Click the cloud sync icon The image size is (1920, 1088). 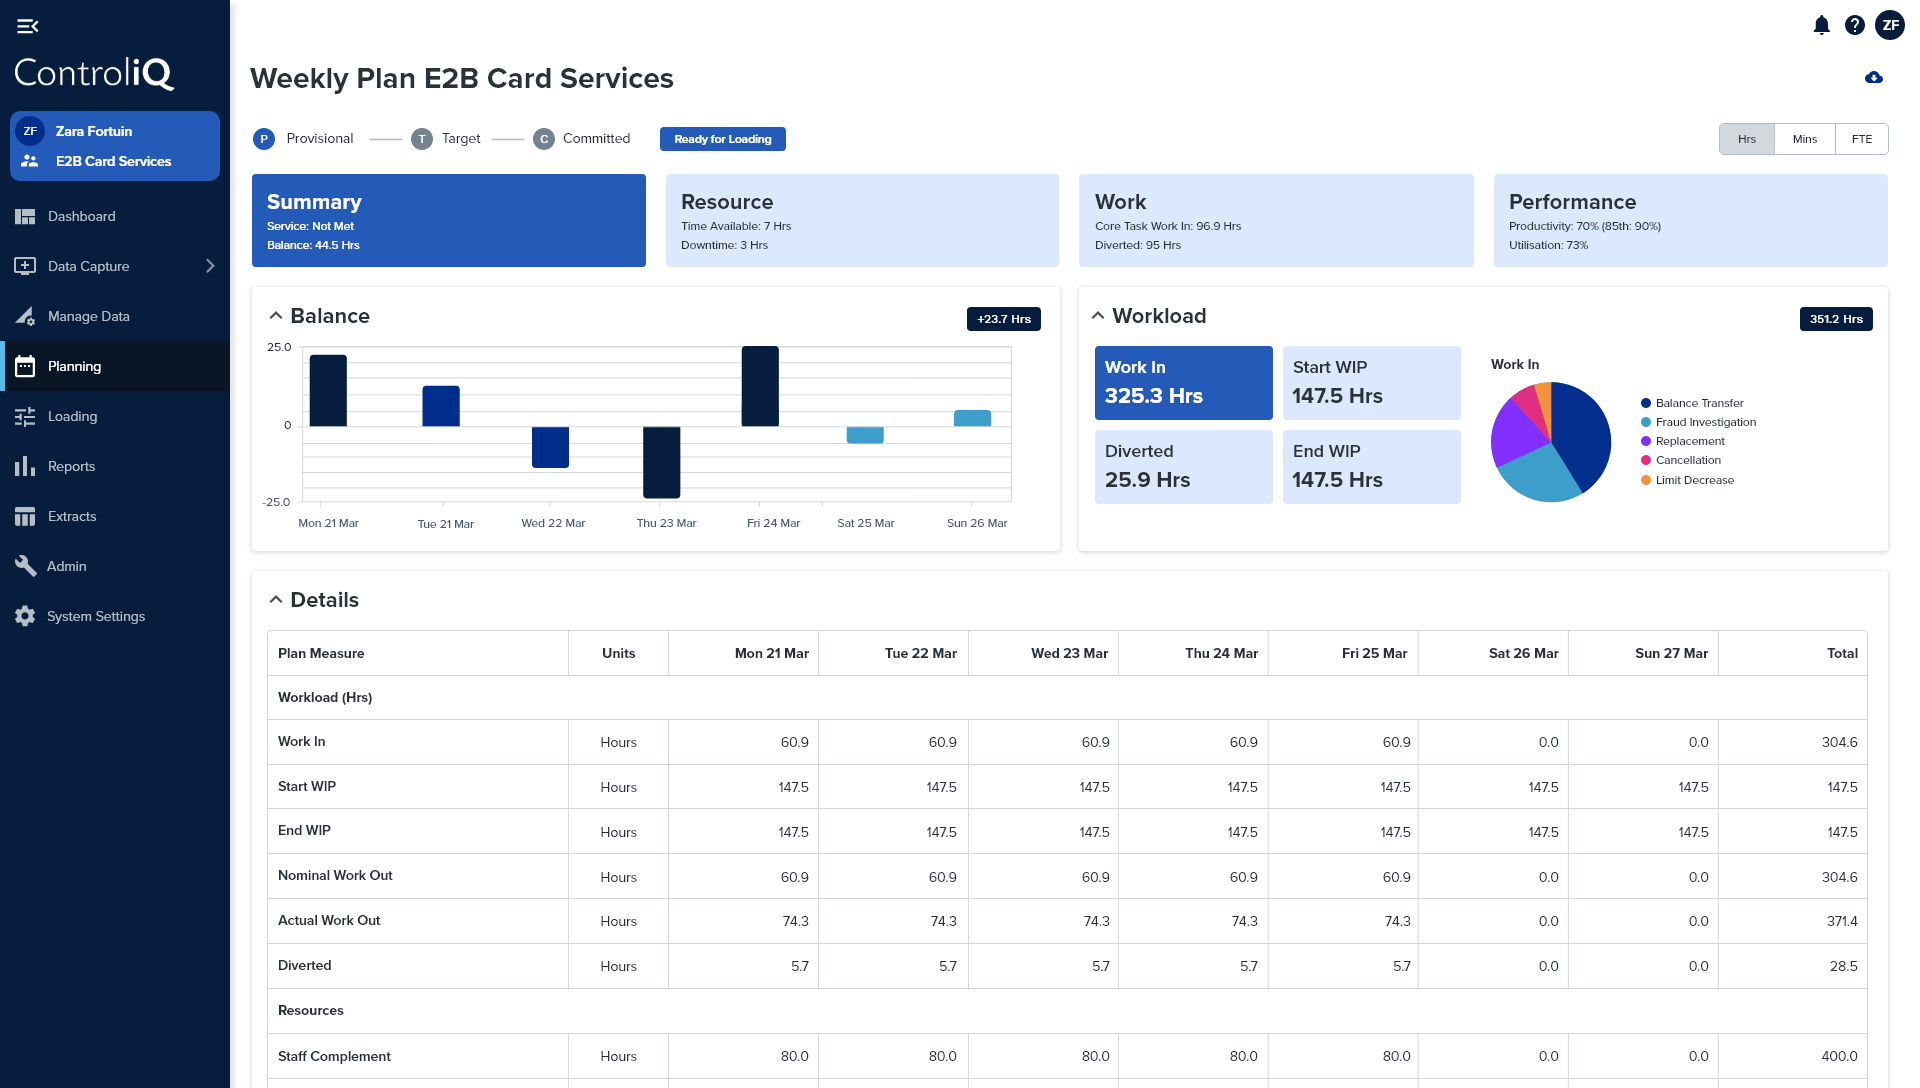pos(1875,78)
